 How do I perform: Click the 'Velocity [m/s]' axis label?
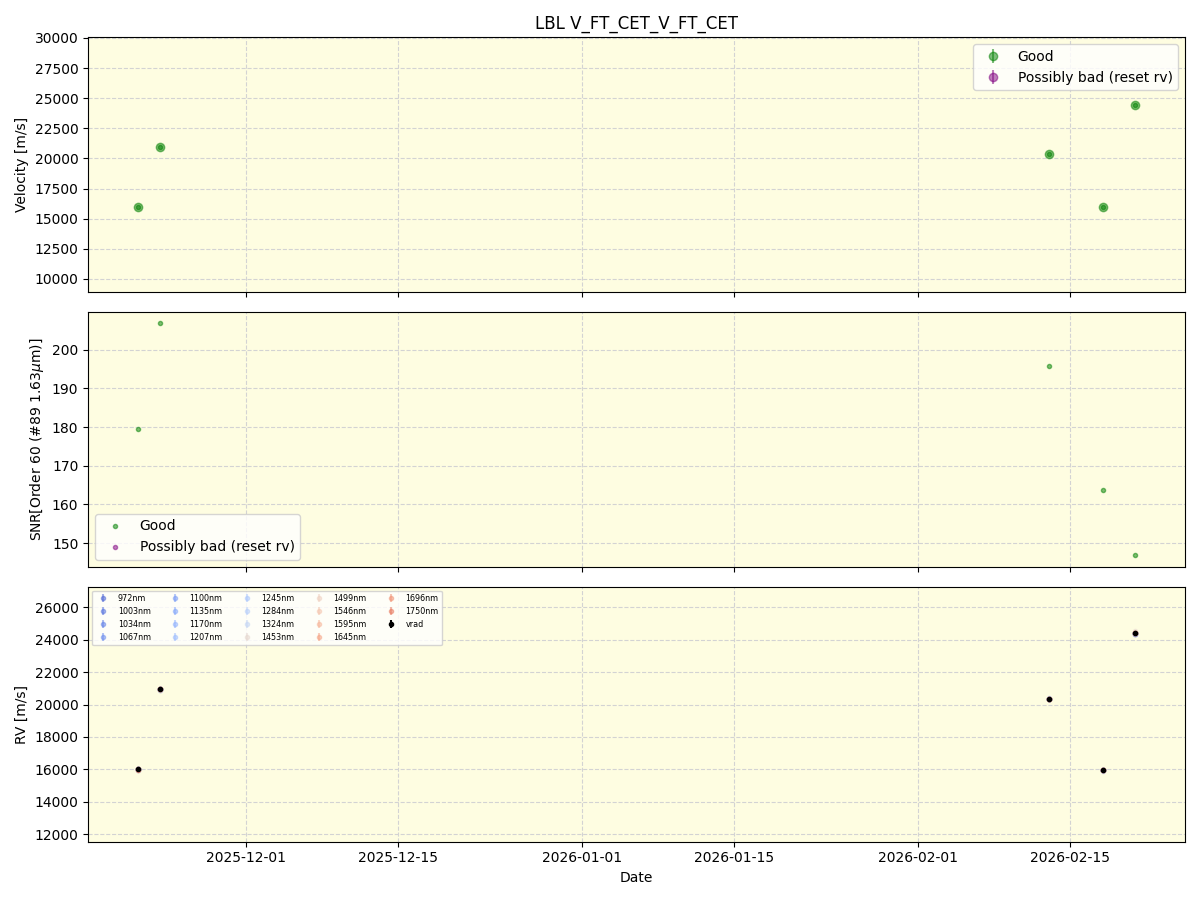(x=21, y=165)
